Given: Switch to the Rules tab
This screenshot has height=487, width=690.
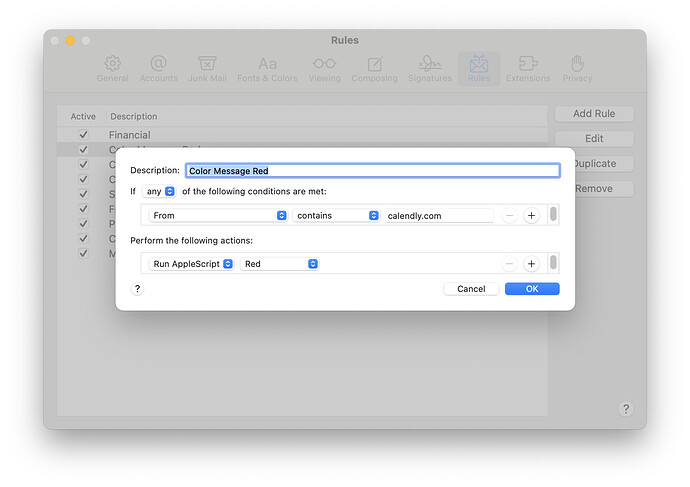Looking at the screenshot, I should [479, 68].
